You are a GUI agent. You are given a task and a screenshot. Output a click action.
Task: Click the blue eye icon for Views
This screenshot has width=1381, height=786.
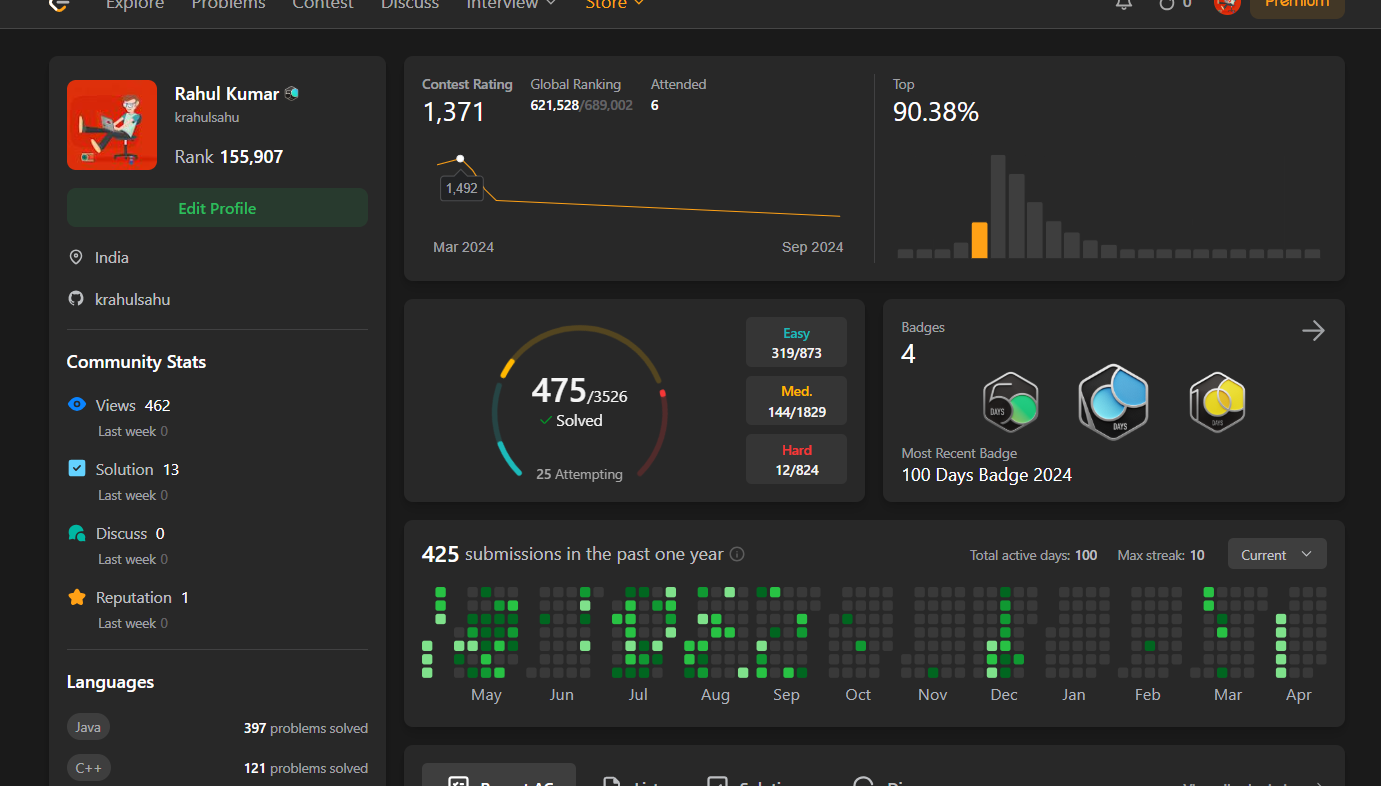pos(77,405)
